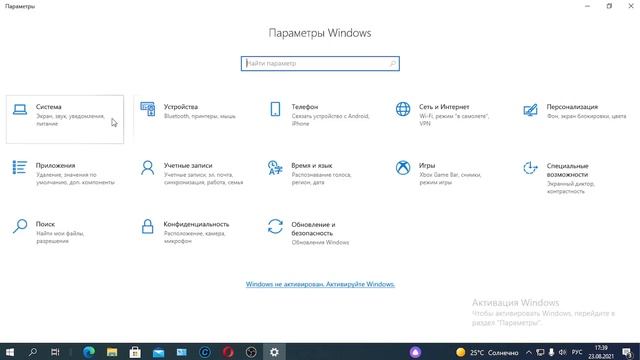
Task: Launch Opera browser from the taskbar
Action: (x=228, y=352)
